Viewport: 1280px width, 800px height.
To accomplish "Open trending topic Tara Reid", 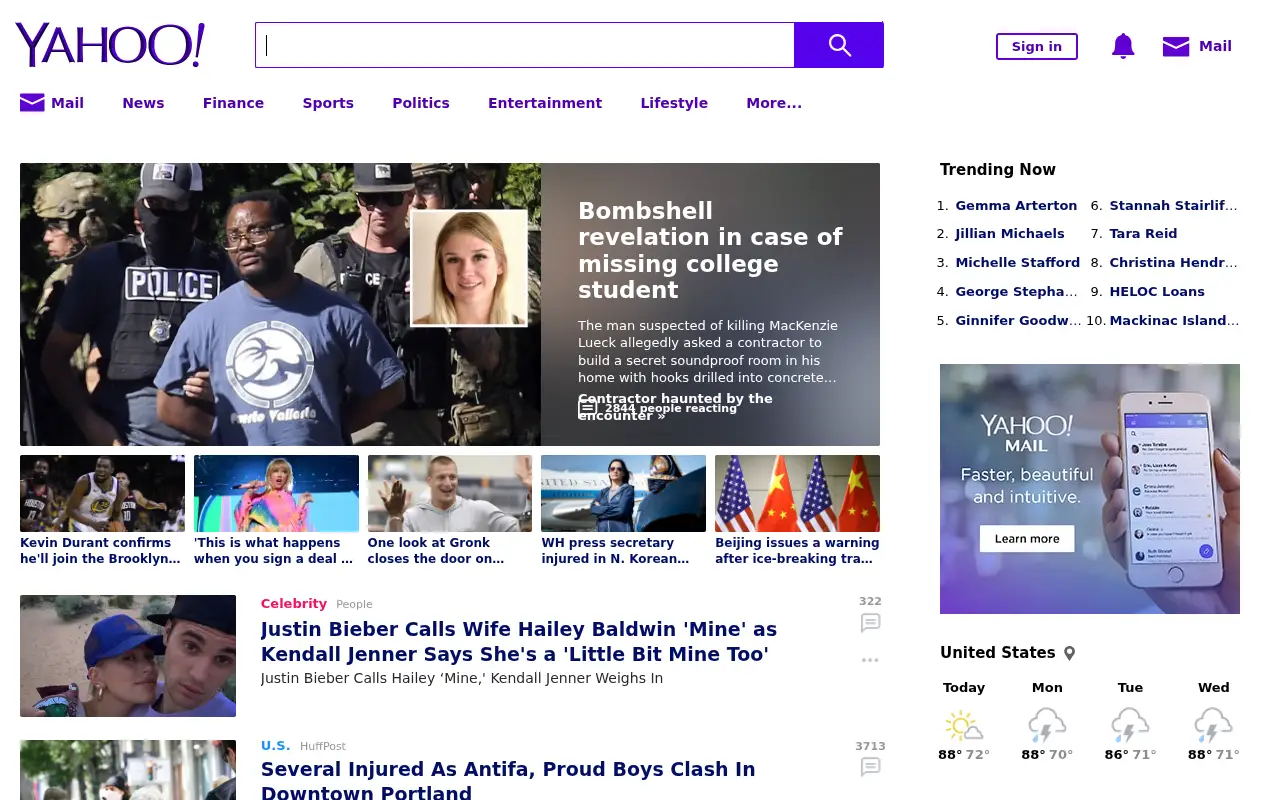I will point(1143,234).
